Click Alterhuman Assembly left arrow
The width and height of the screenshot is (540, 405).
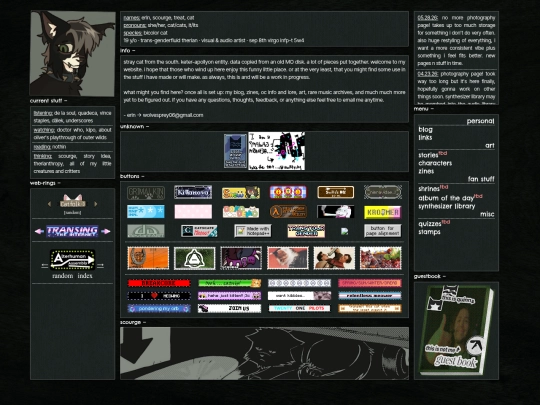[x=44, y=266]
